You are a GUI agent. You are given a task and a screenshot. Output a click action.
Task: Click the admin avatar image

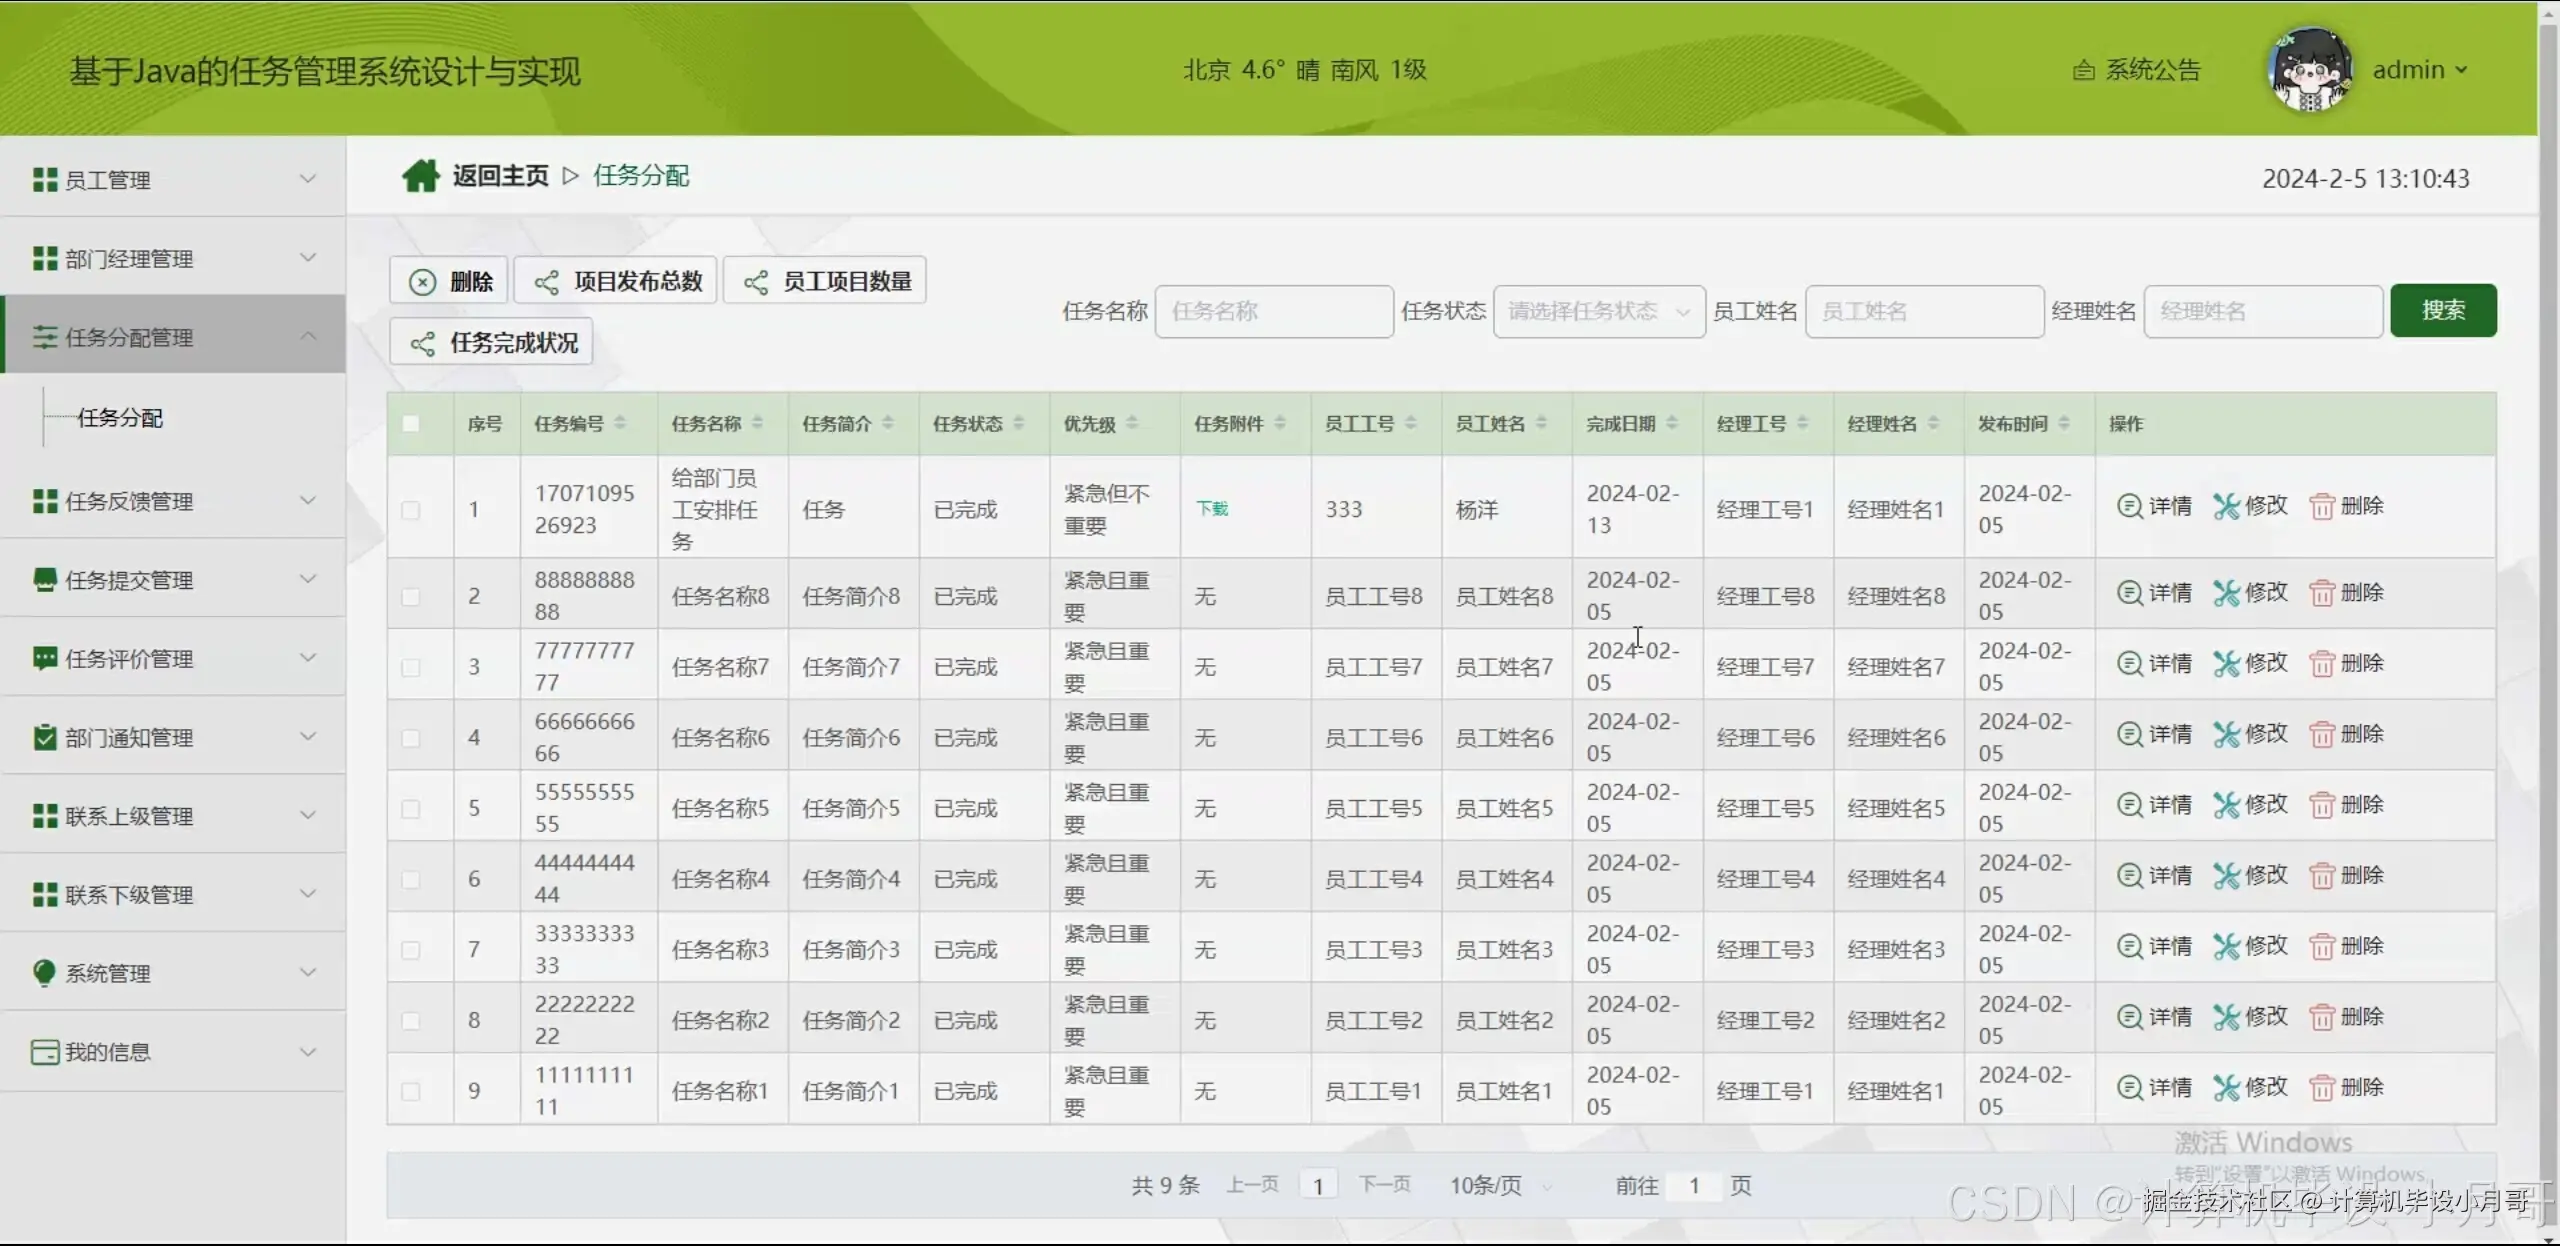click(2310, 69)
